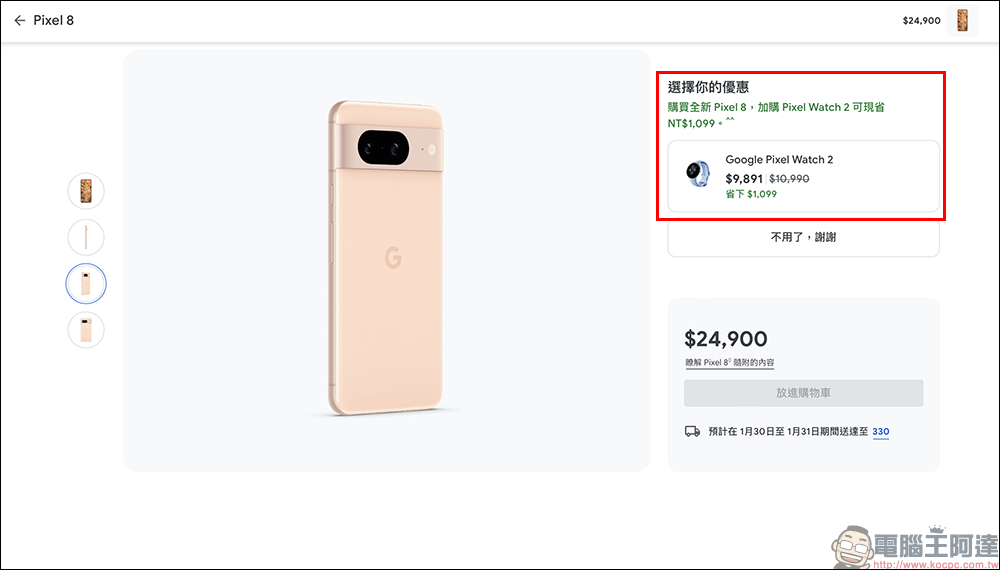Image resolution: width=1000 pixels, height=570 pixels.
Task: Click the $24,900 price in the header
Action: coord(921,20)
